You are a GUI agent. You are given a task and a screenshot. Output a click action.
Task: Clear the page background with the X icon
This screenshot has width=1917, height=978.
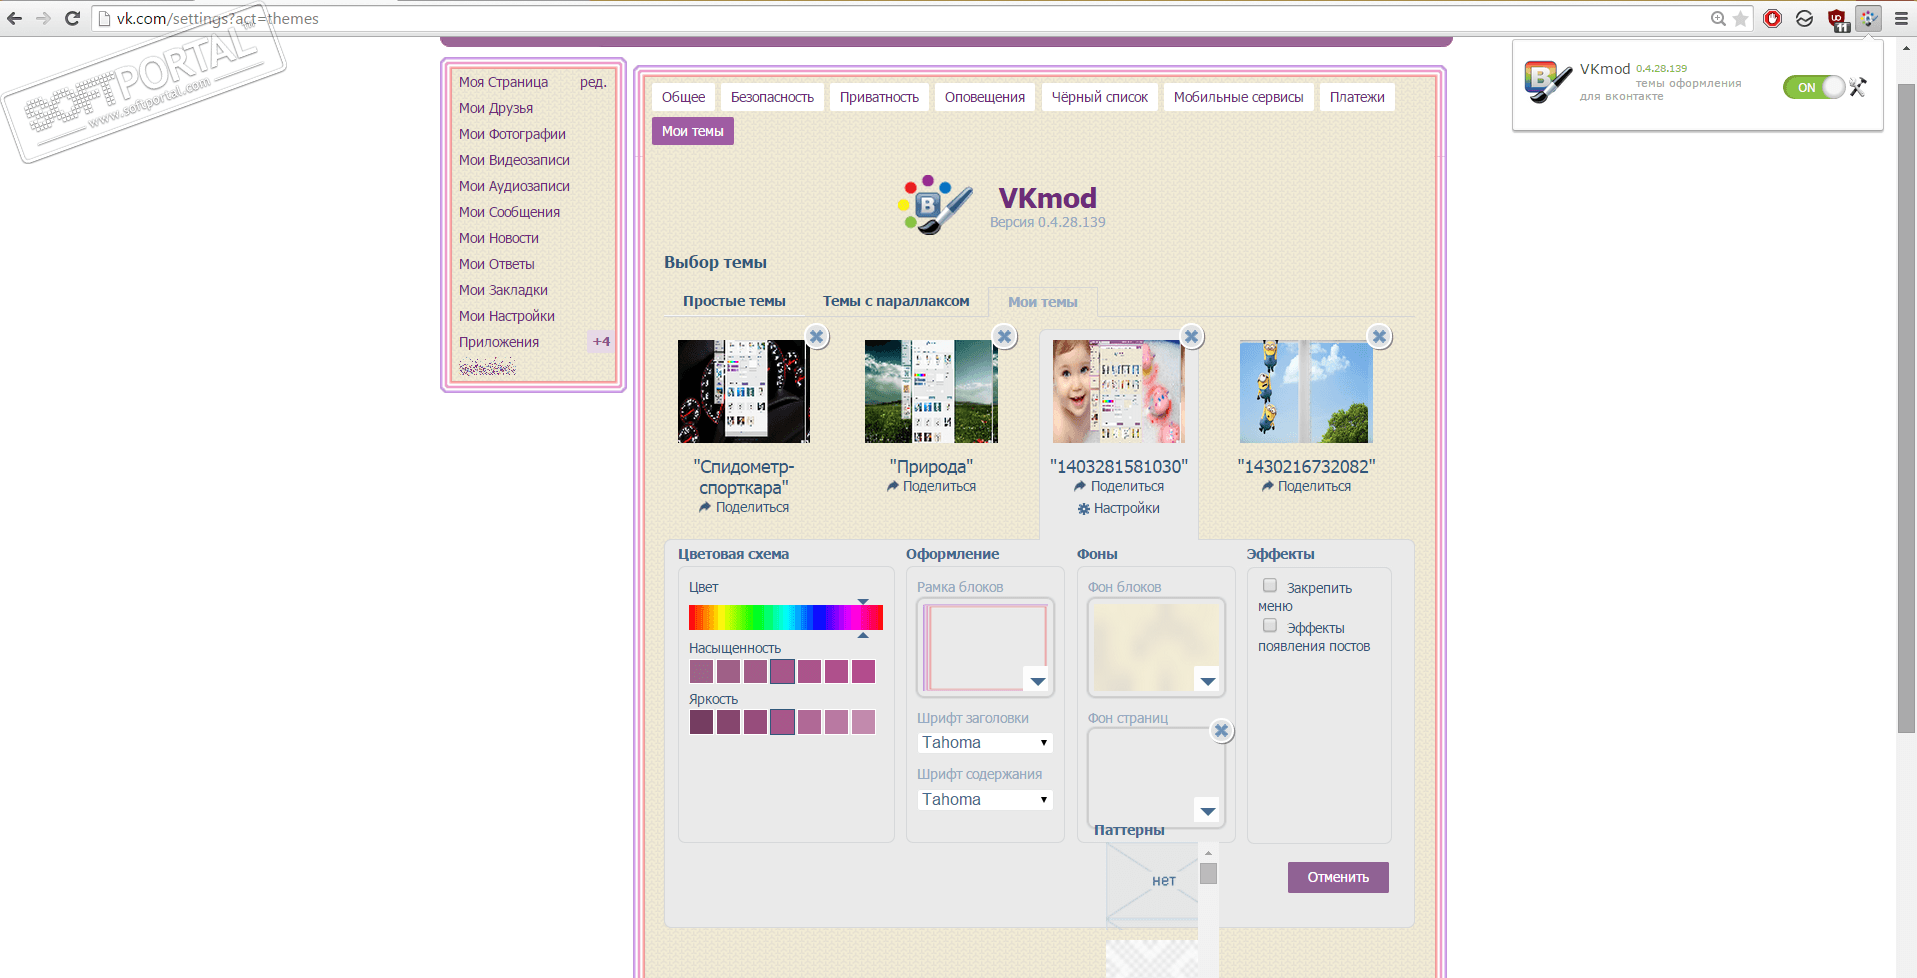(1221, 731)
